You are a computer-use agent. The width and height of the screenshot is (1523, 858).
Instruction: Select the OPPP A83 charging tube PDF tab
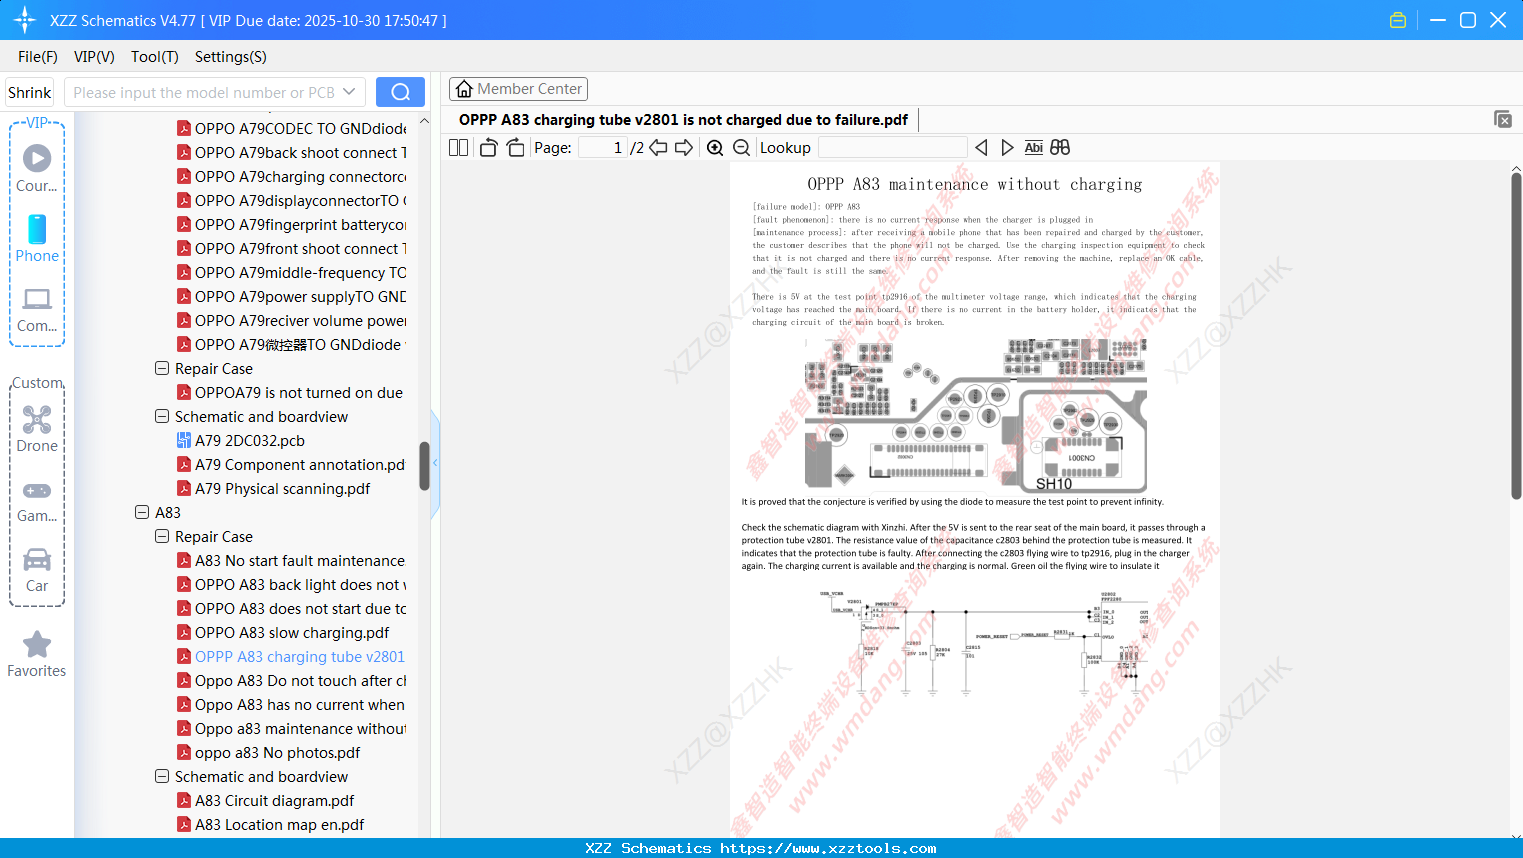(683, 120)
